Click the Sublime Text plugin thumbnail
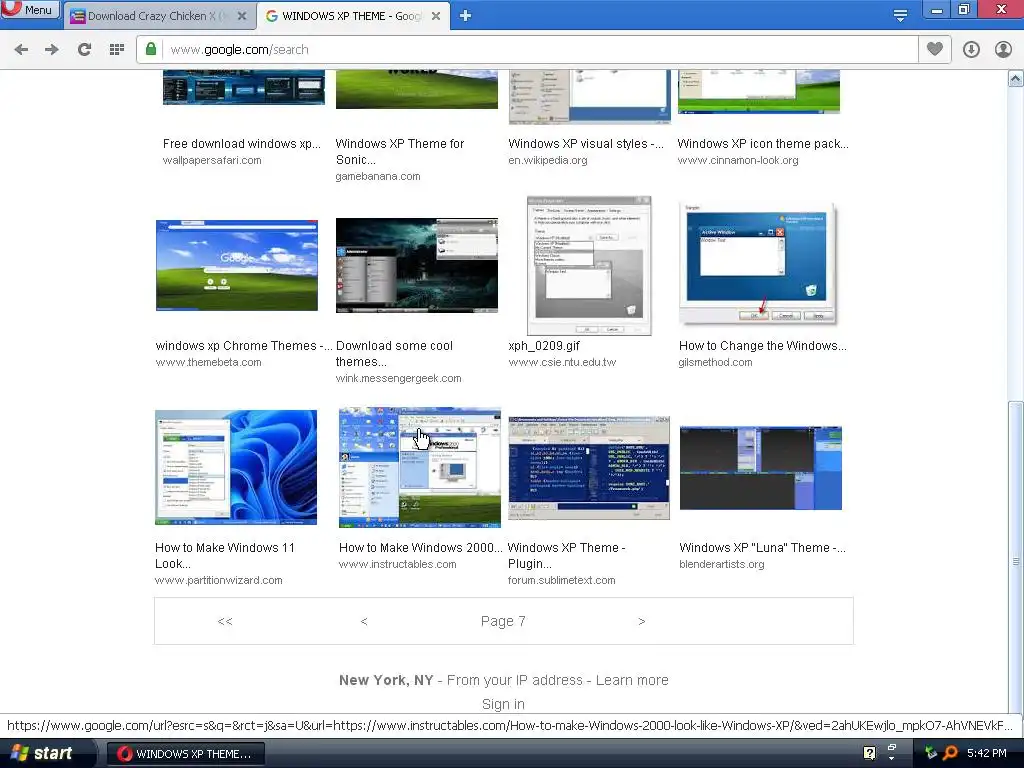 pos(589,468)
